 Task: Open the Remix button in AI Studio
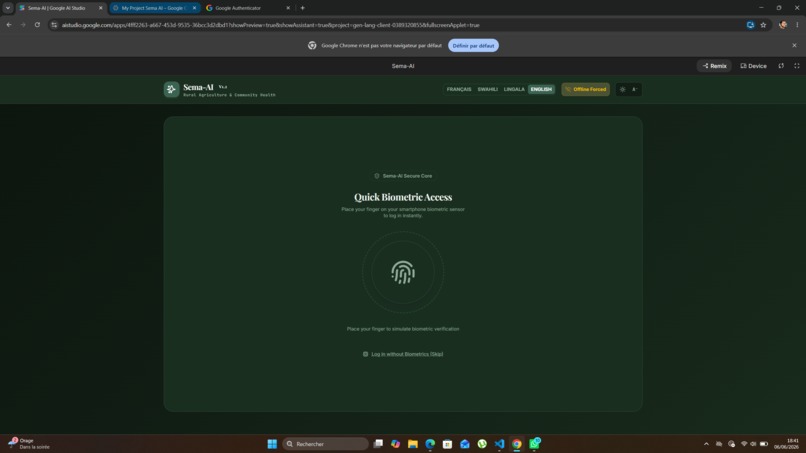715,66
